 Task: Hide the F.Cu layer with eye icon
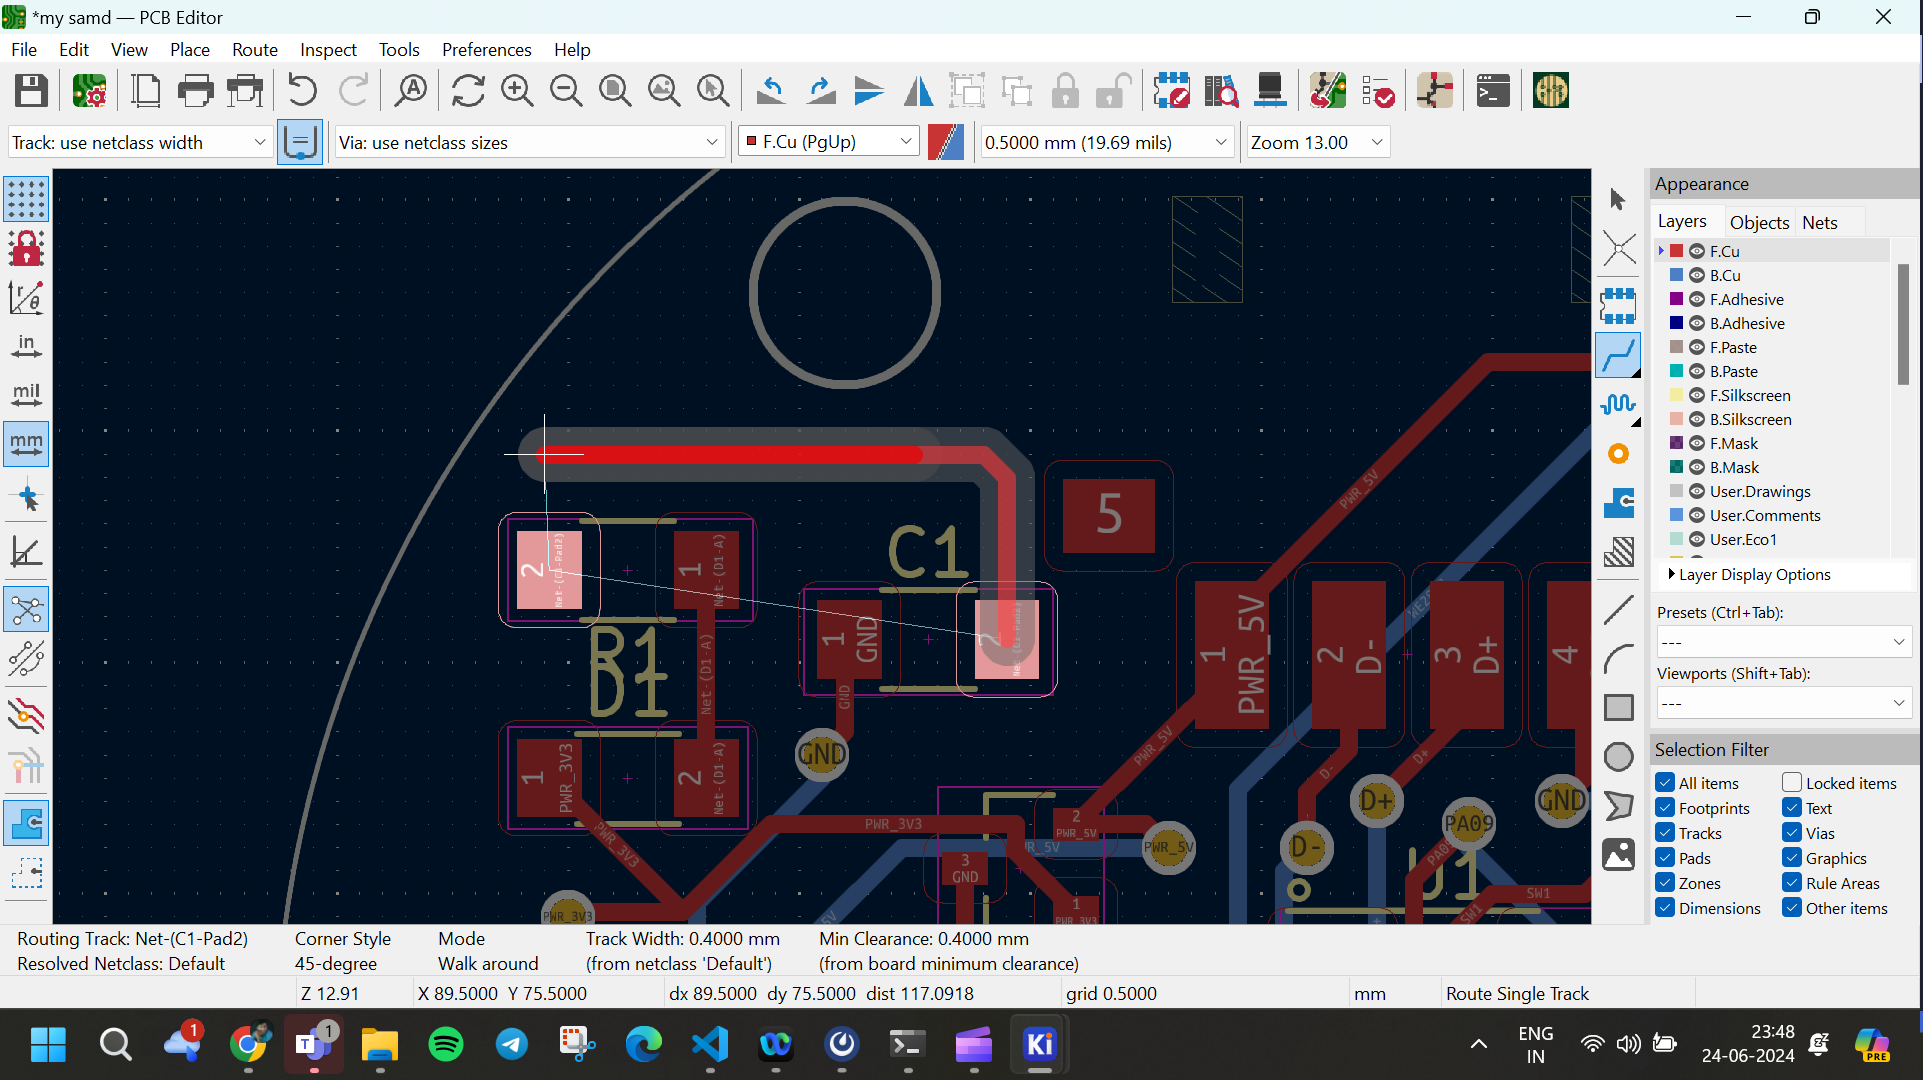pos(1697,251)
